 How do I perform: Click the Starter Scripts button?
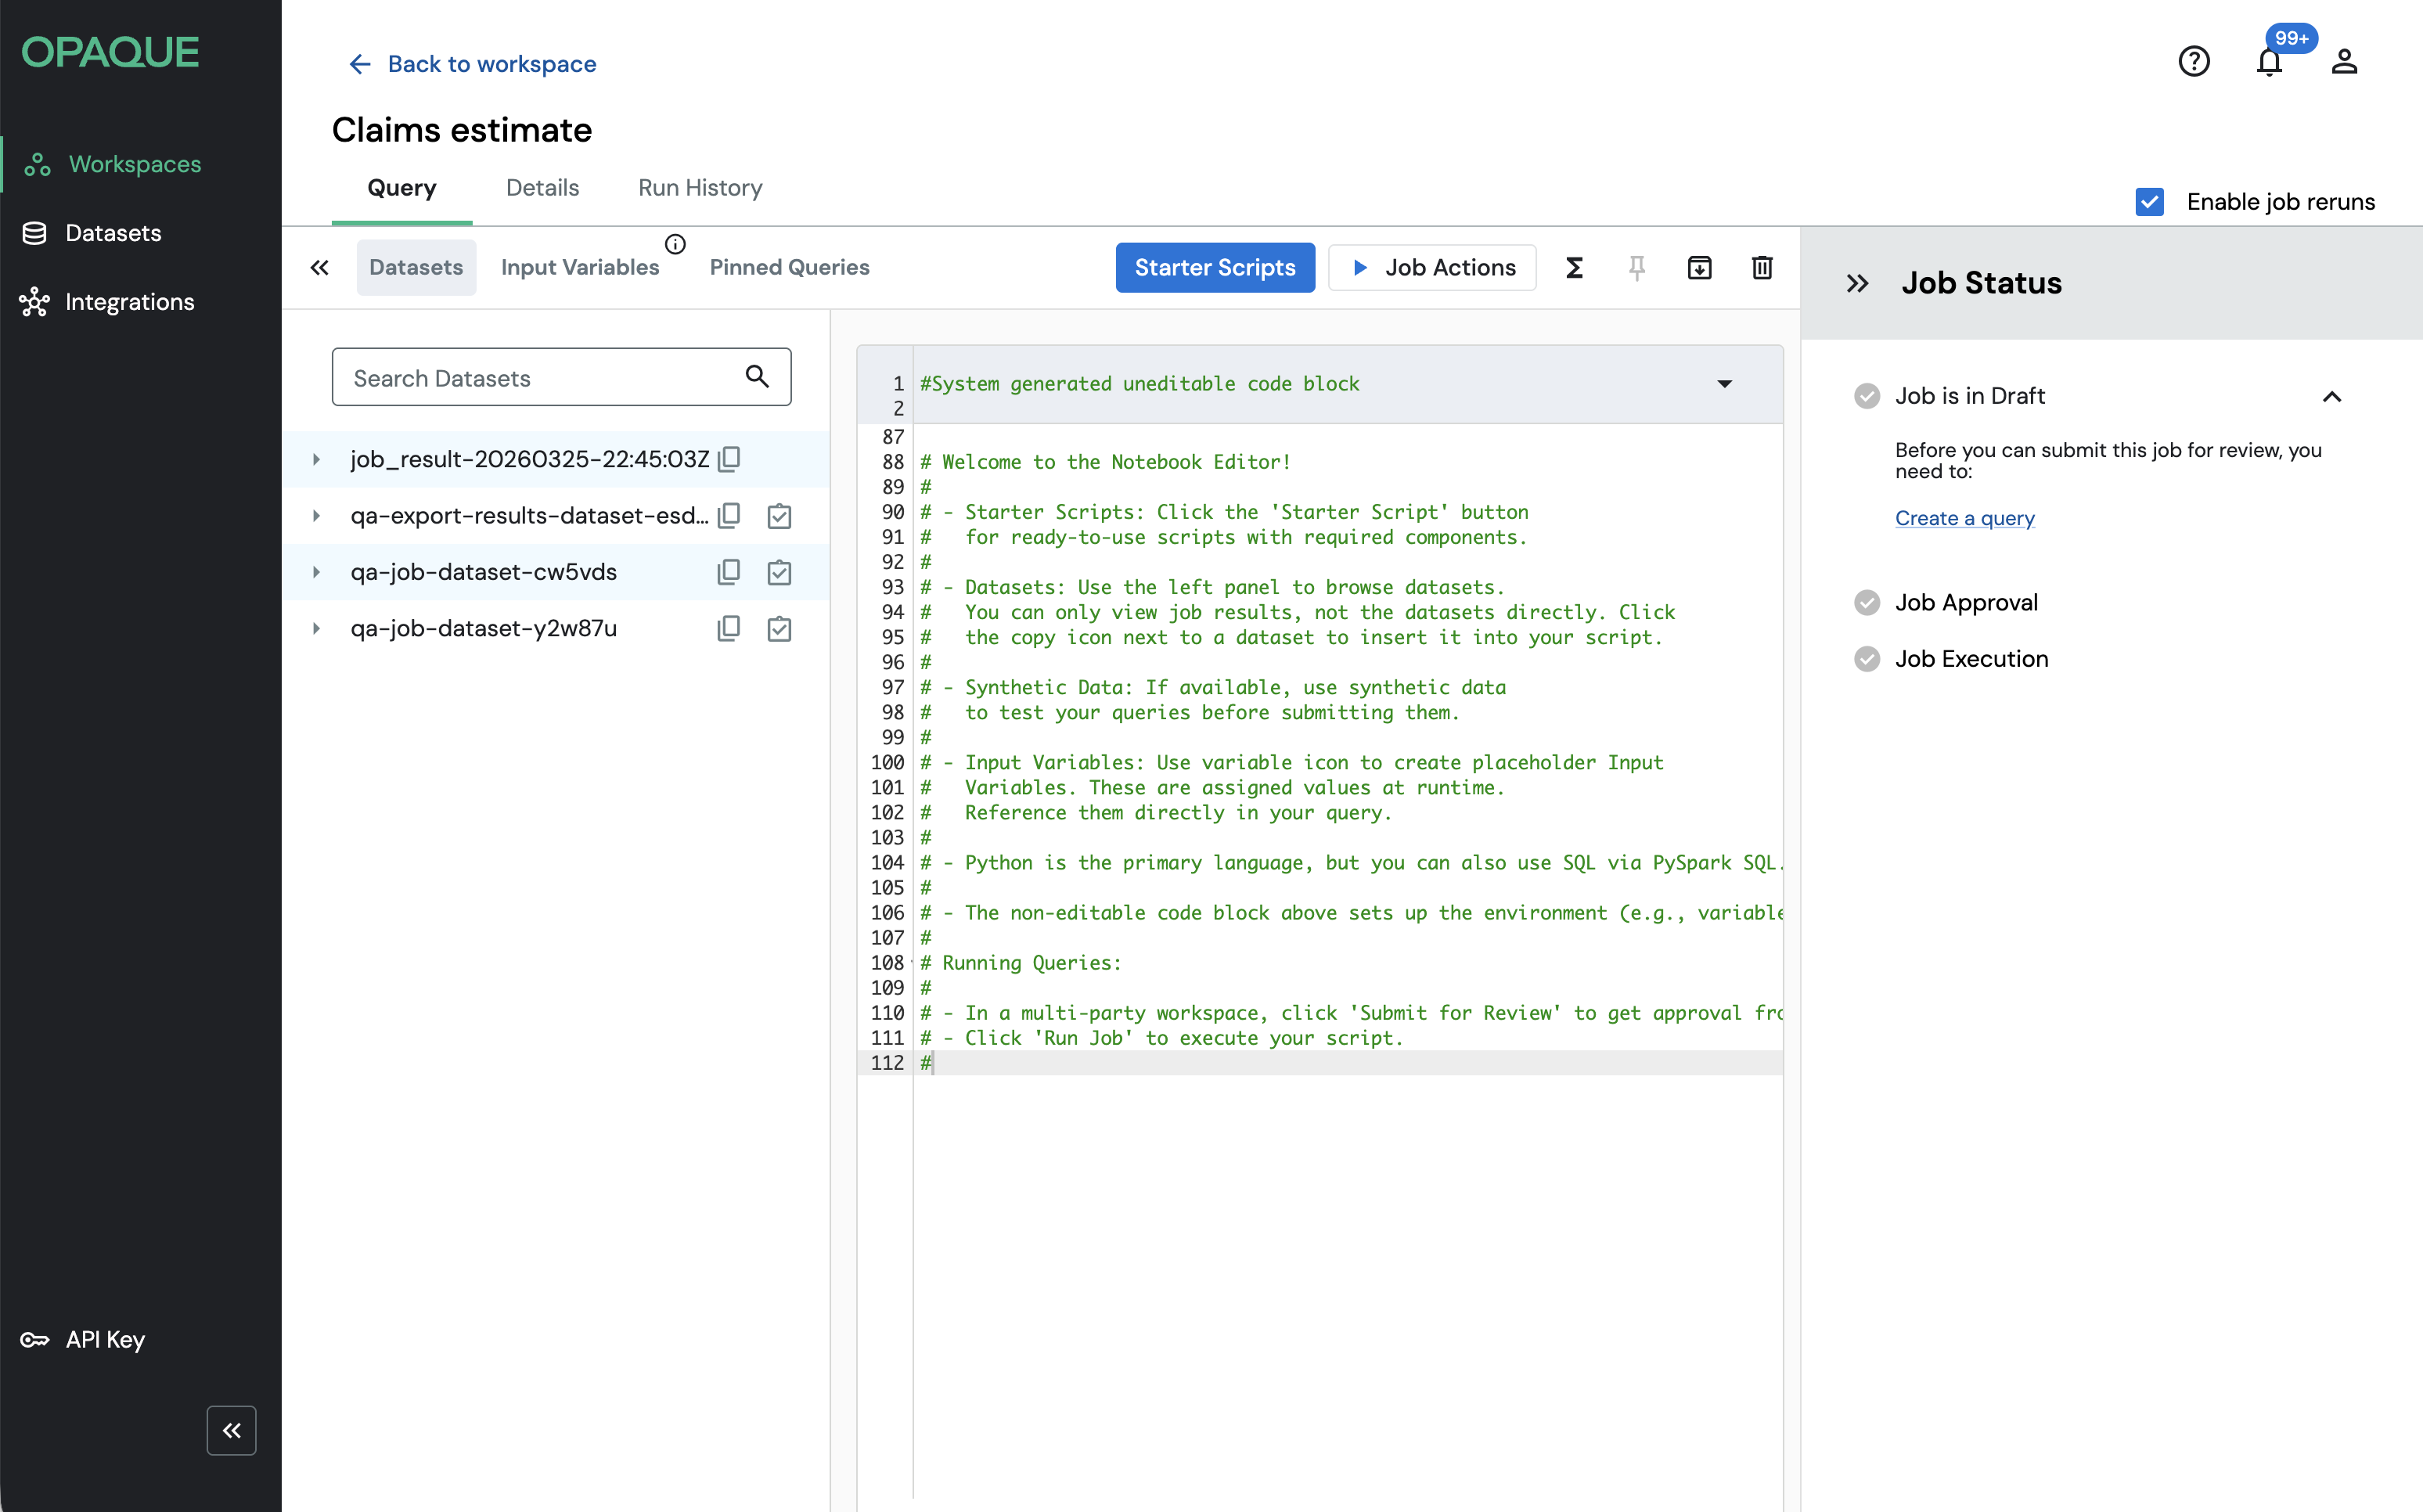point(1214,268)
